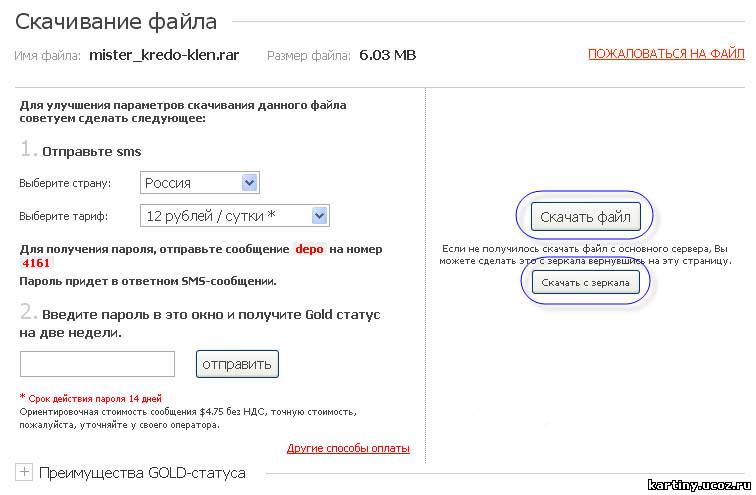The height and width of the screenshot is (495, 756).
Task: Open the Другие способы оплаты link
Action: pyautogui.click(x=348, y=448)
